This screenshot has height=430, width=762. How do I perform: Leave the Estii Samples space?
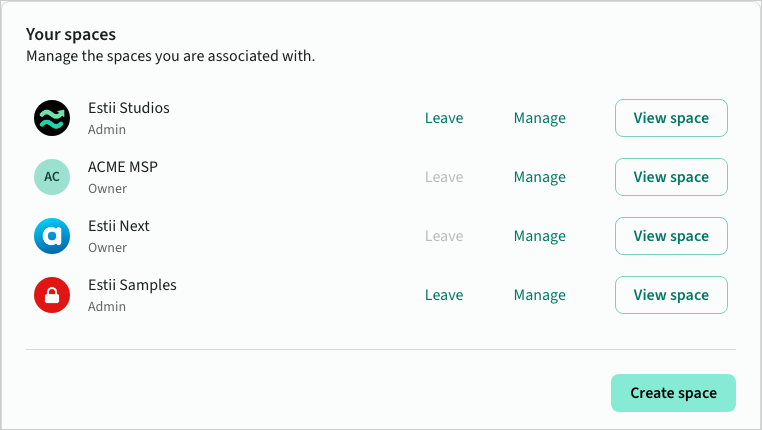(x=444, y=295)
